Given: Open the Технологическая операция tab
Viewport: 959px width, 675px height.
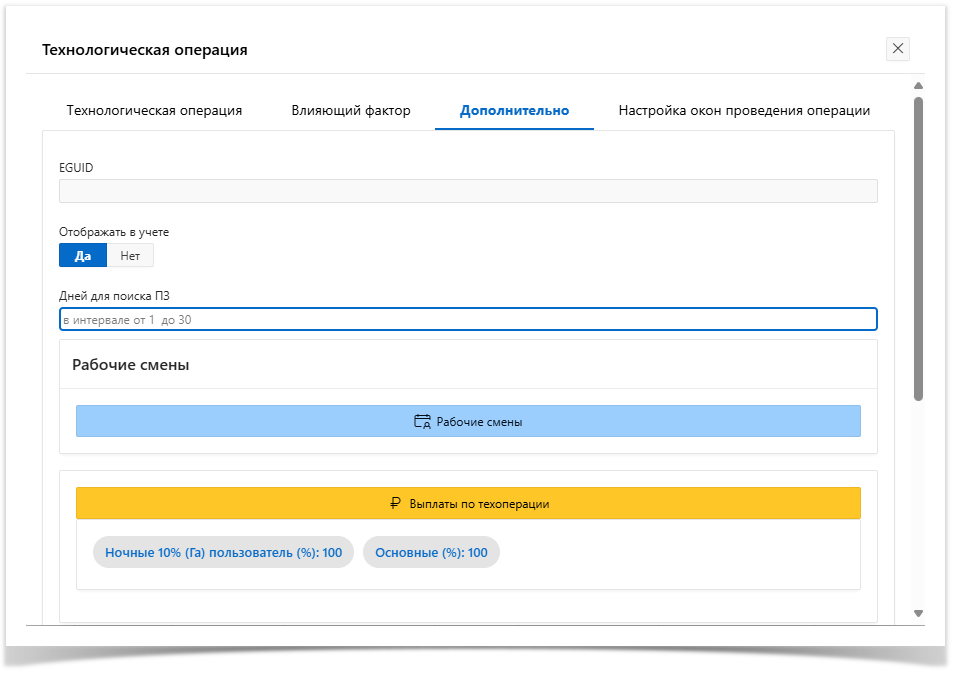Looking at the screenshot, I should pyautogui.click(x=154, y=111).
